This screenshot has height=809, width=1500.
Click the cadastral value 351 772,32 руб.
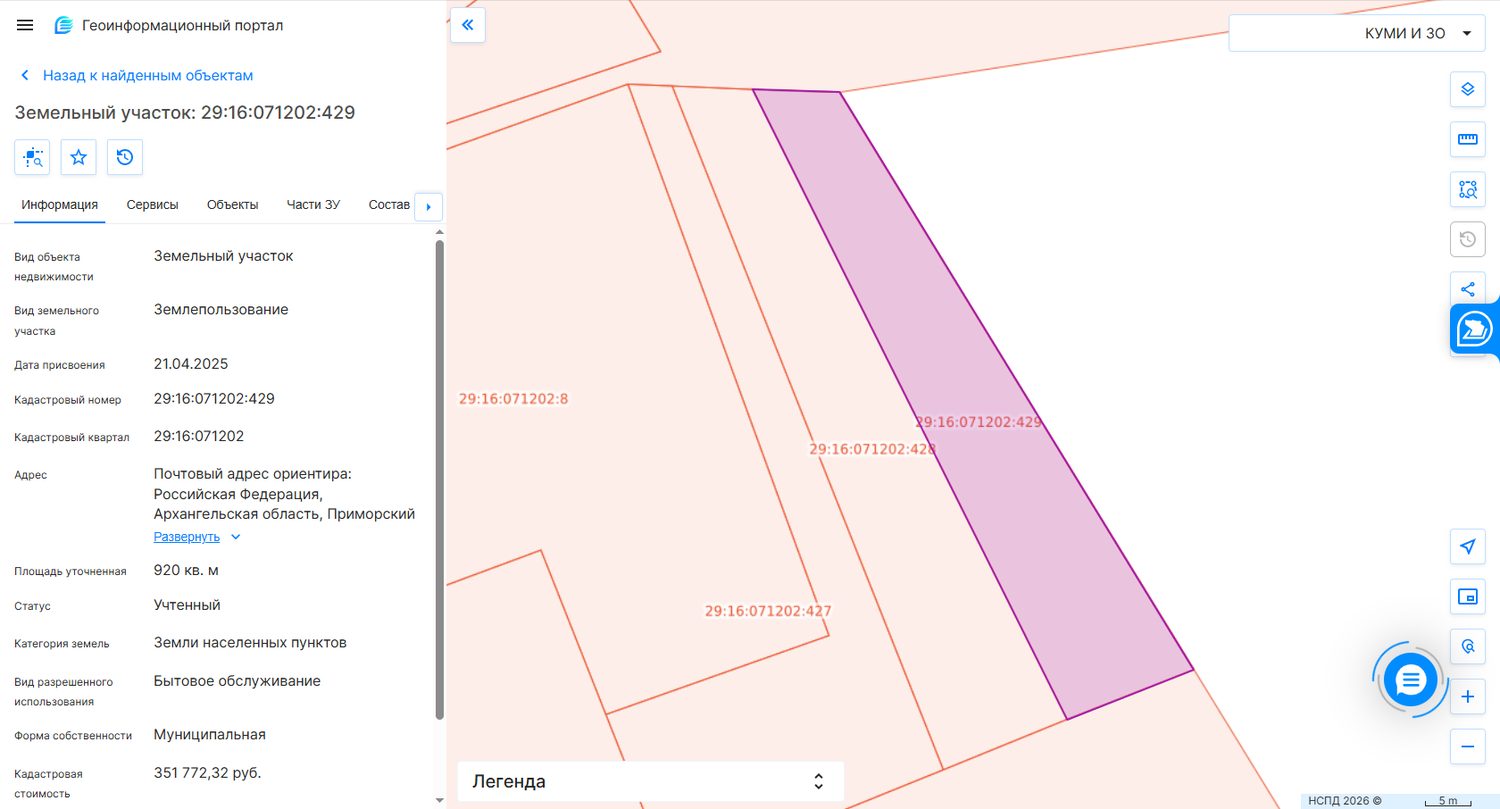tap(207, 773)
